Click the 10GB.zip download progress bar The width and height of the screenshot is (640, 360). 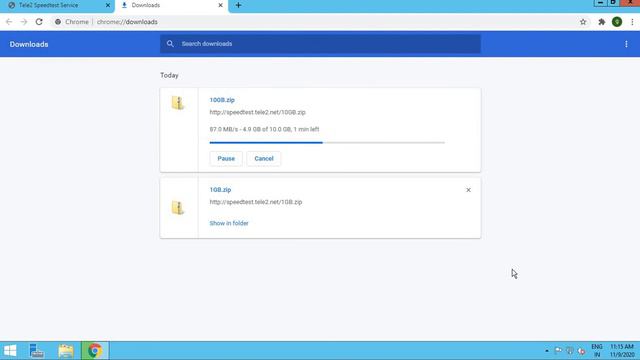click(327, 142)
